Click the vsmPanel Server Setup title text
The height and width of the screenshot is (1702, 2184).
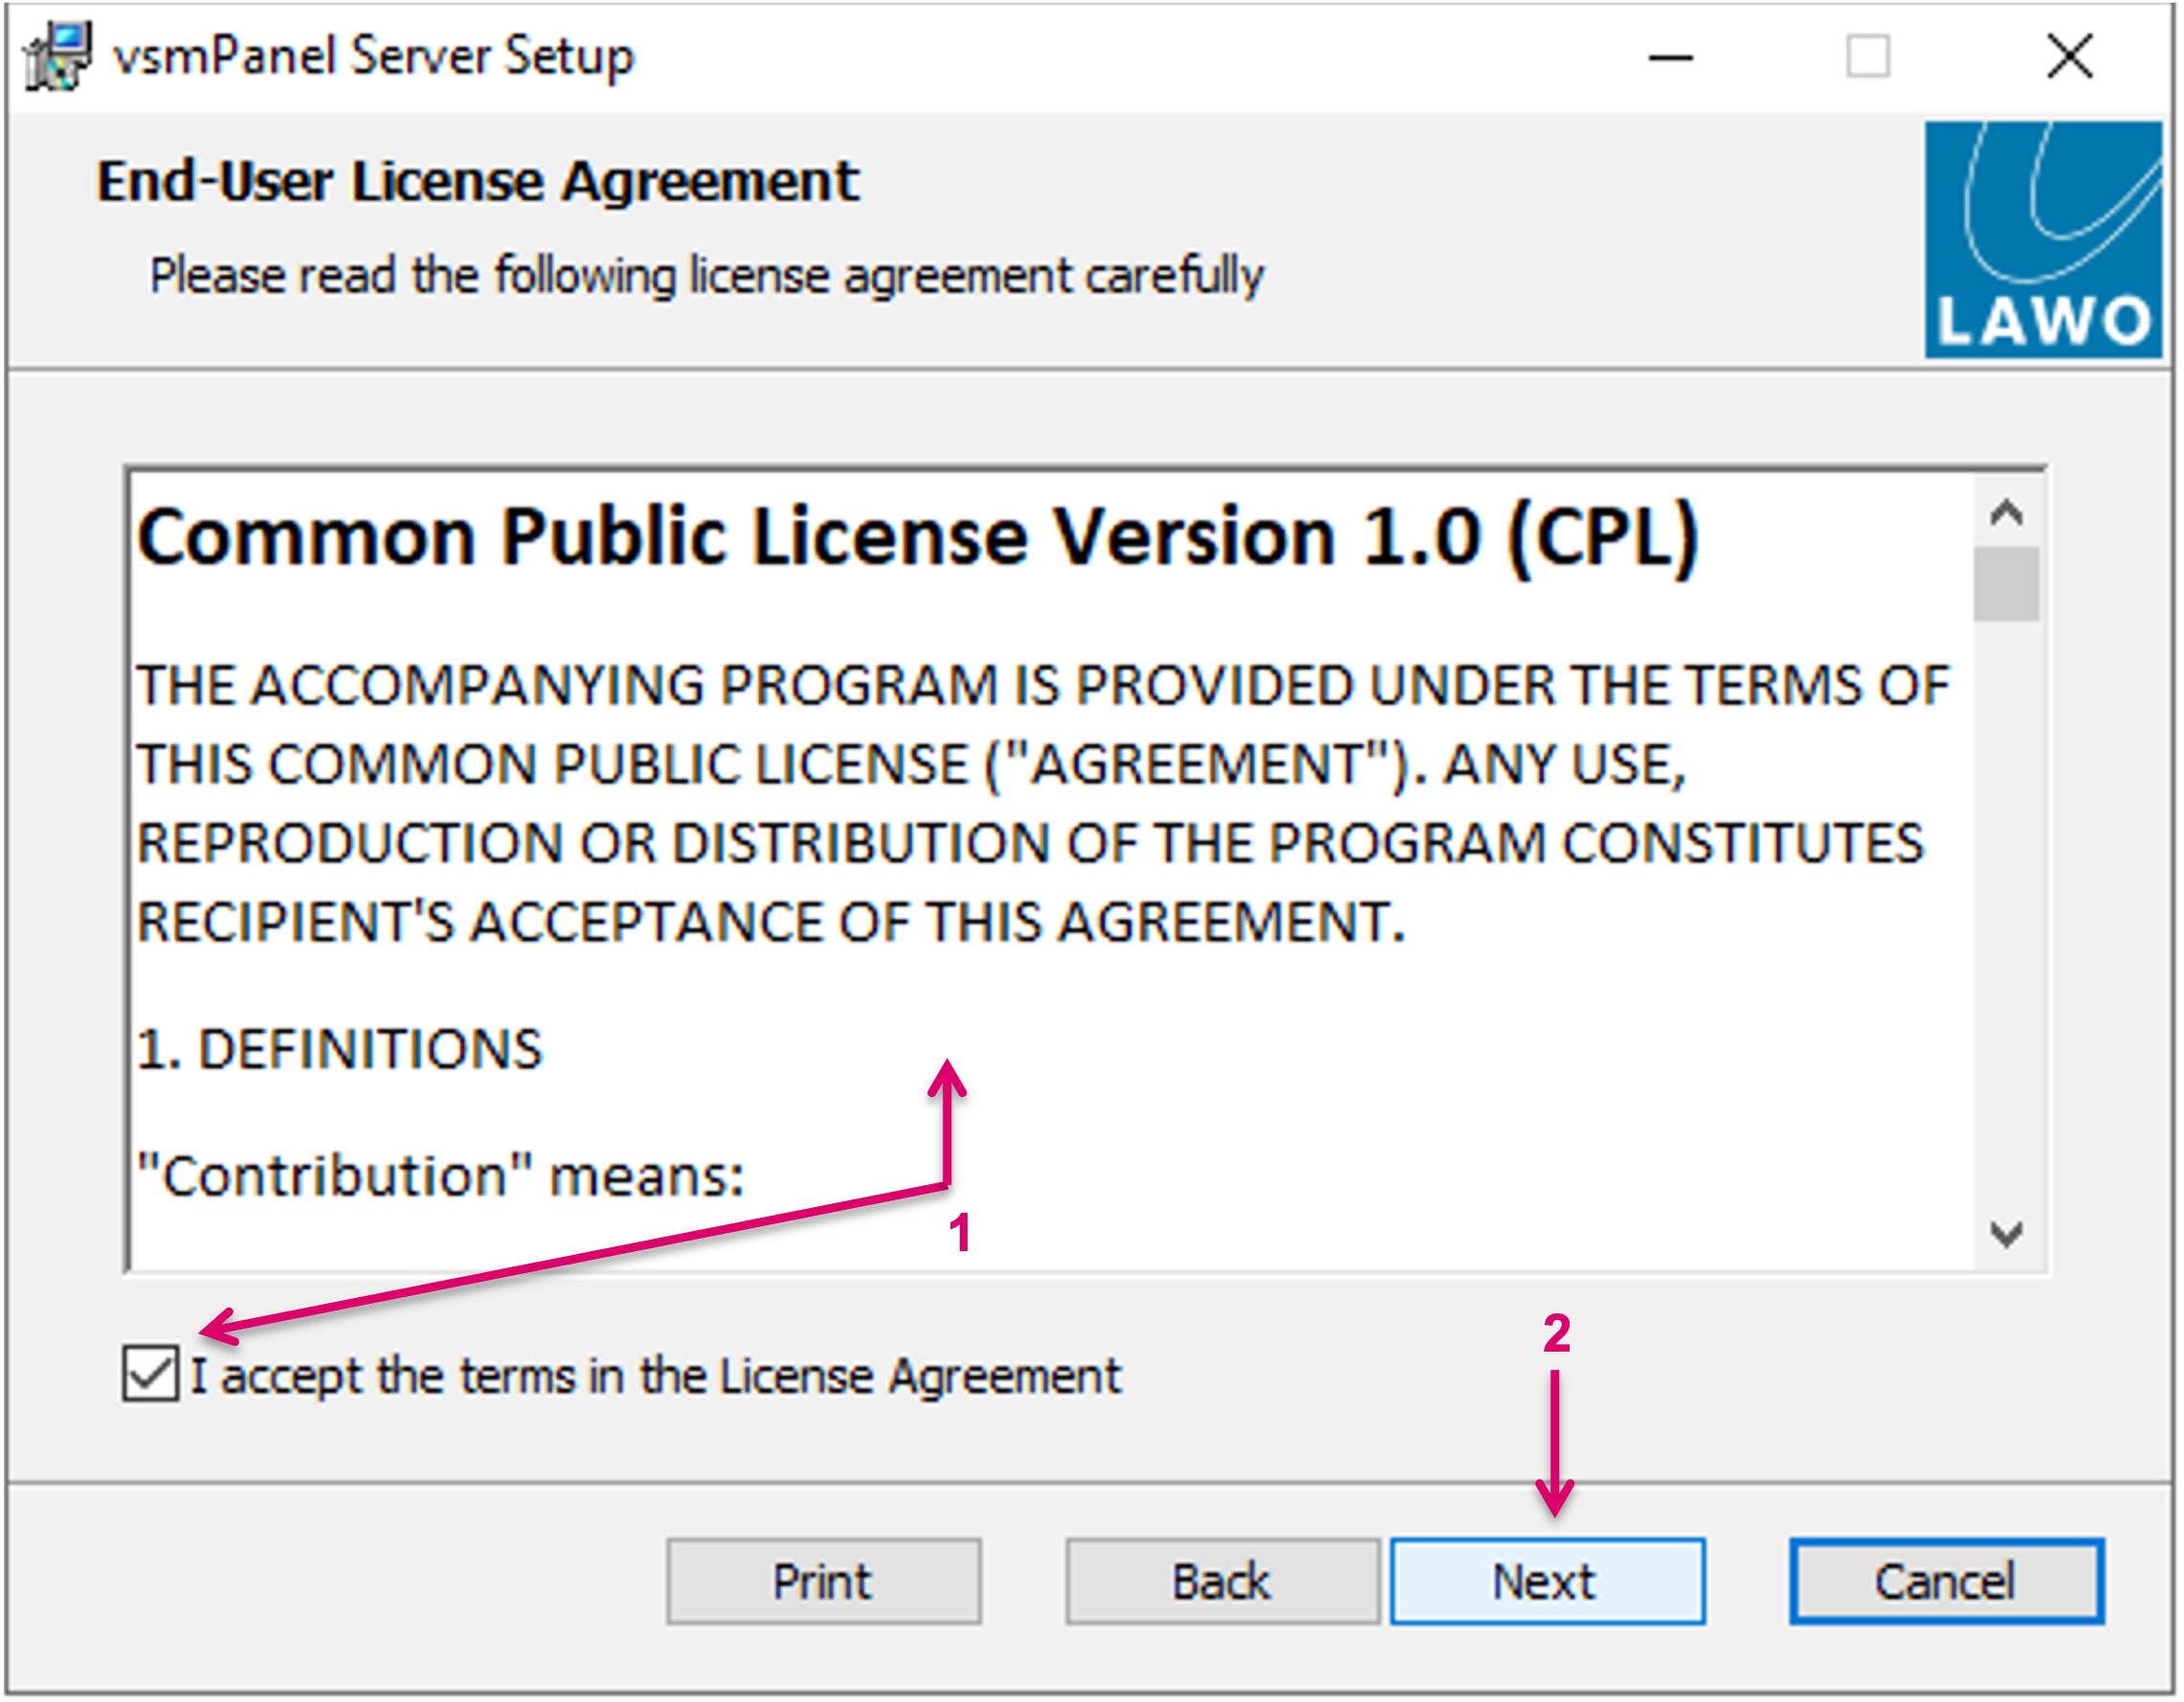(x=373, y=56)
